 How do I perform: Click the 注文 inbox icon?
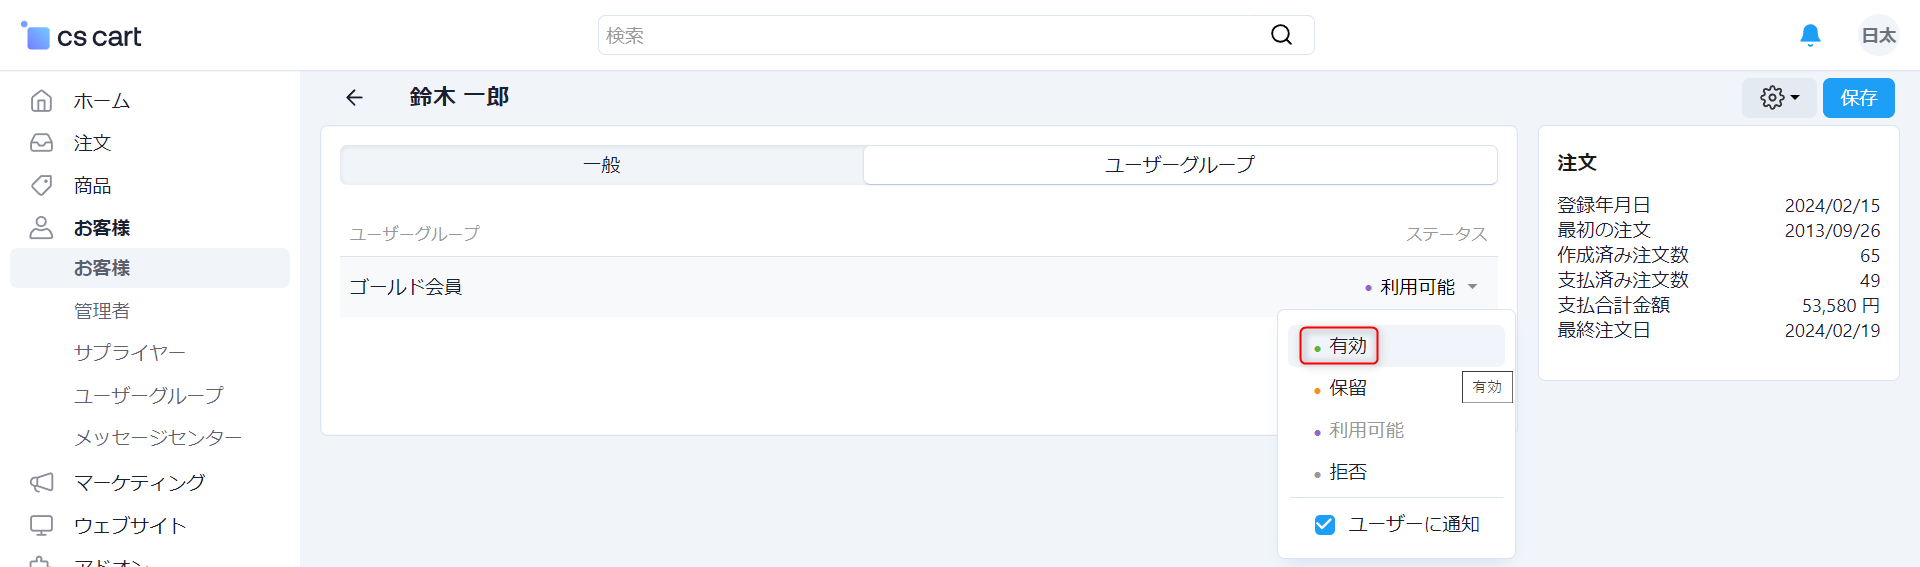pos(41,143)
